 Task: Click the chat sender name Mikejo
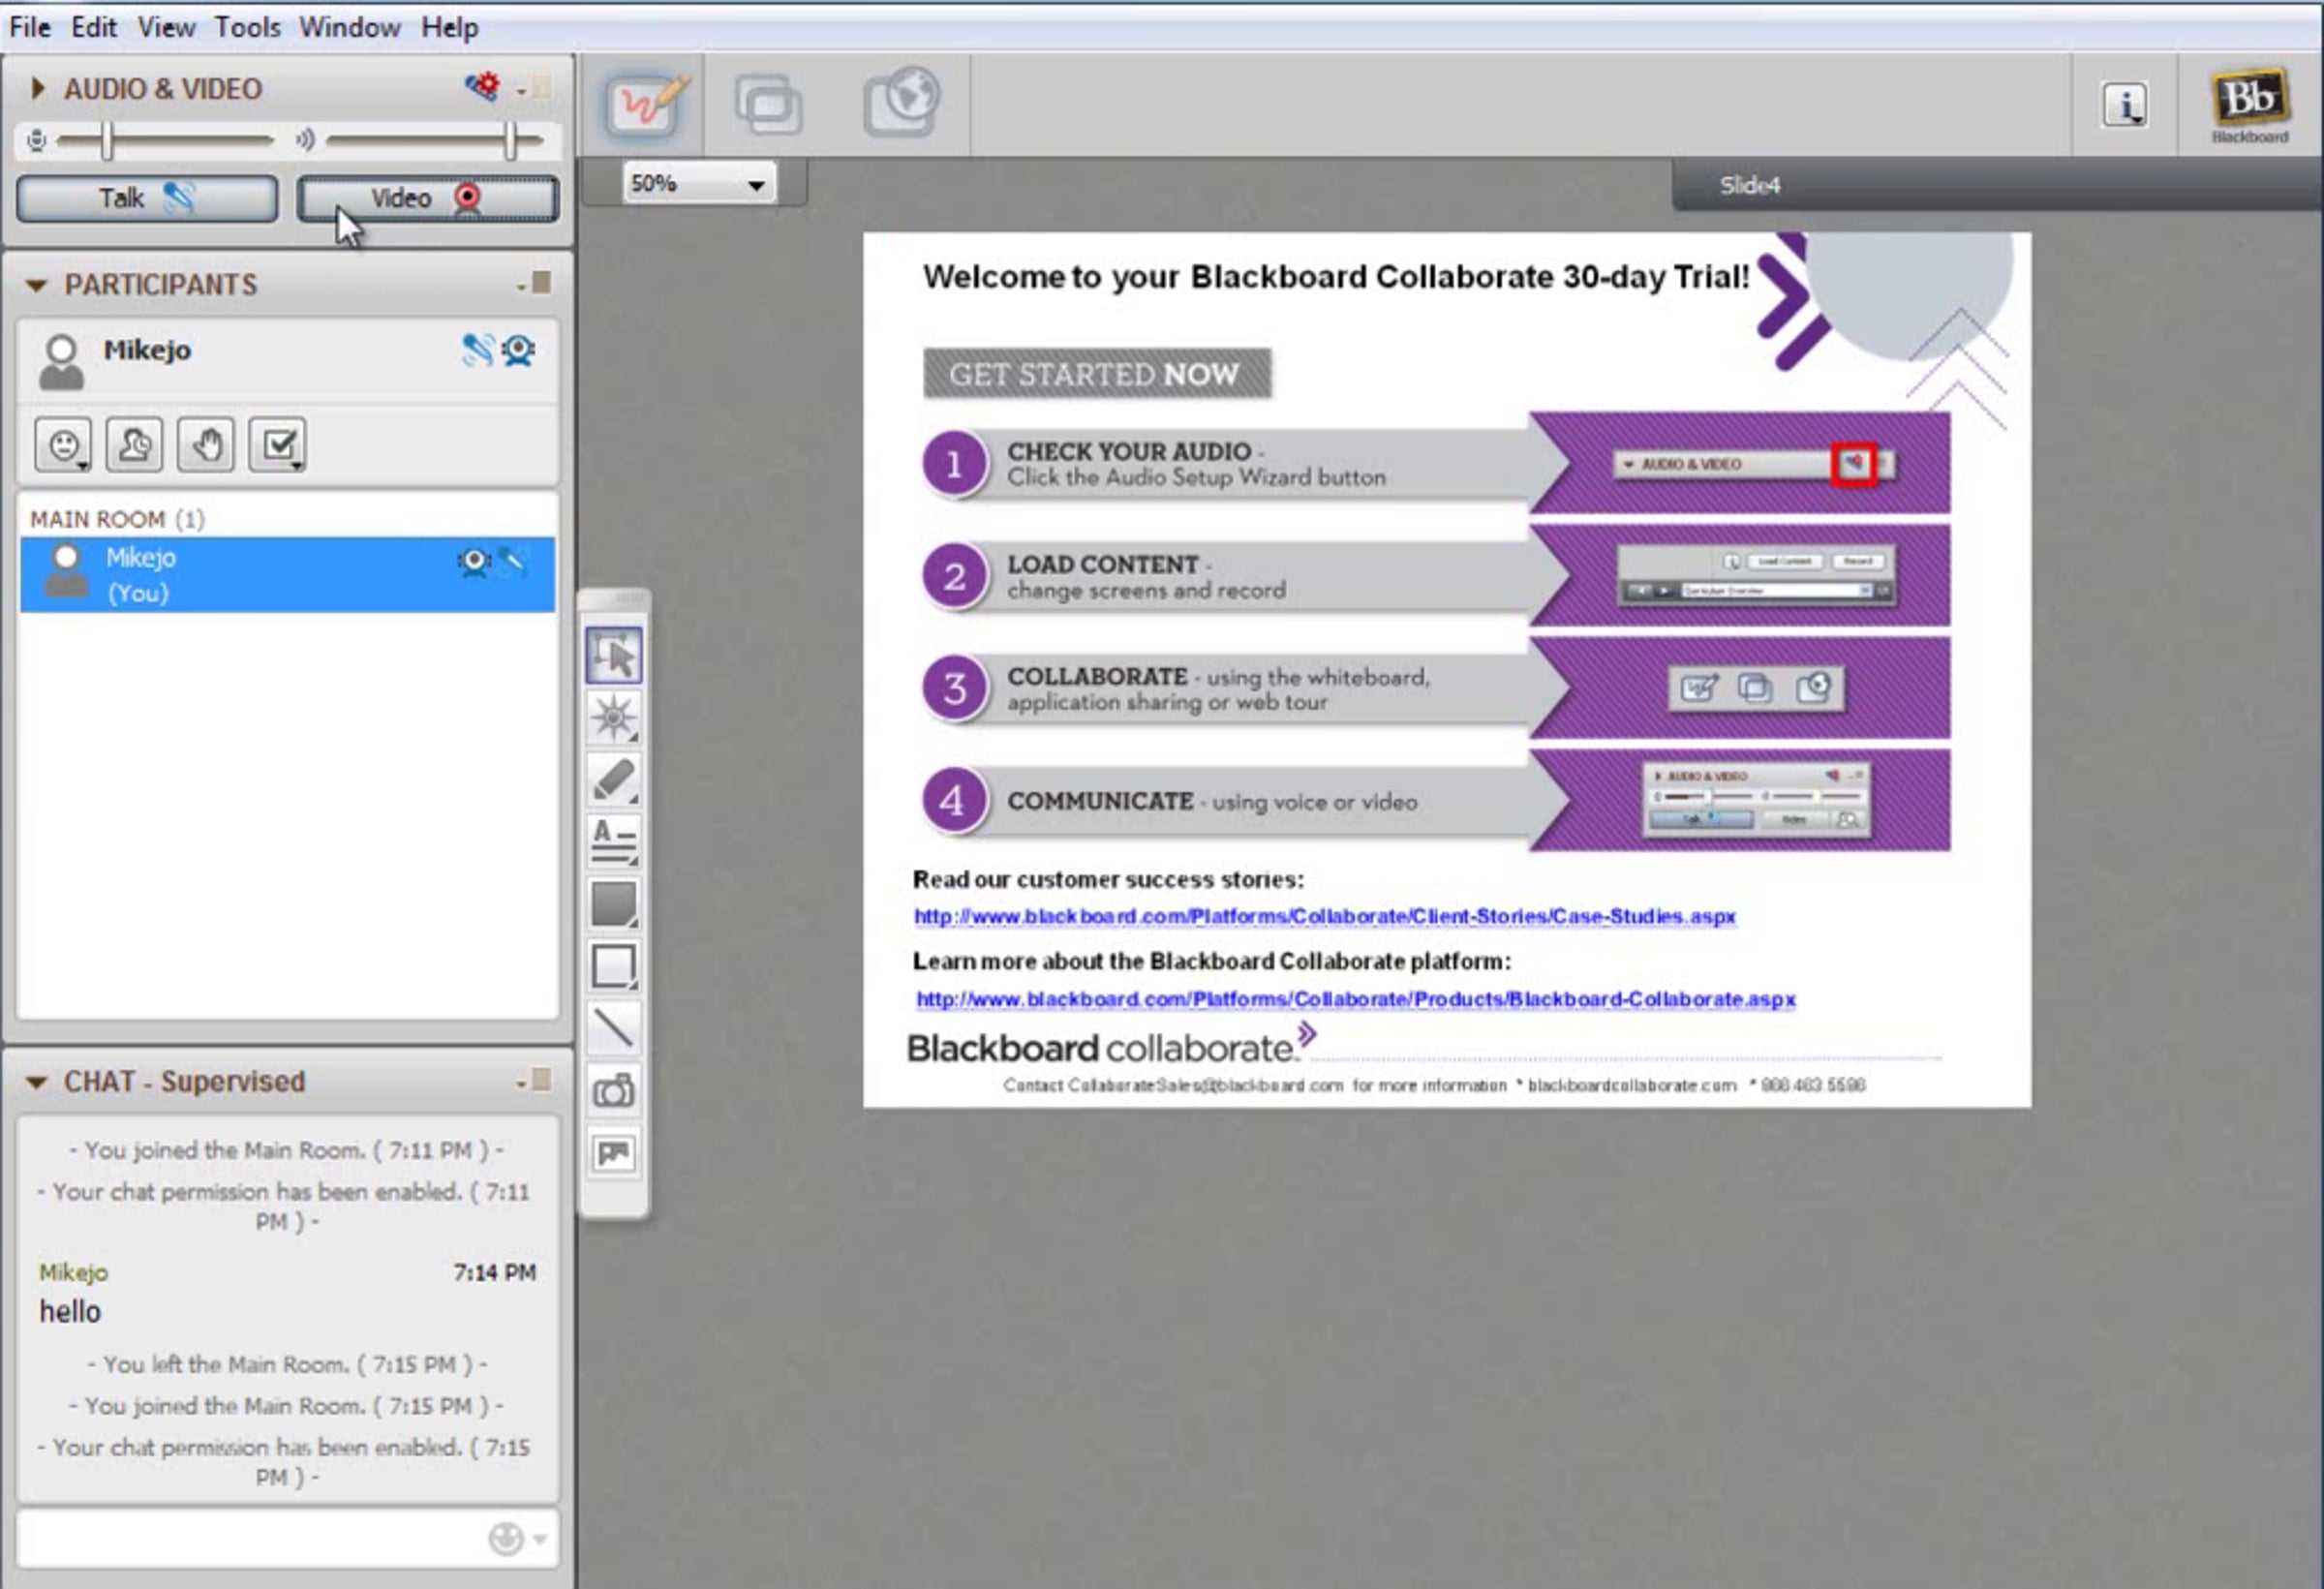point(74,1273)
